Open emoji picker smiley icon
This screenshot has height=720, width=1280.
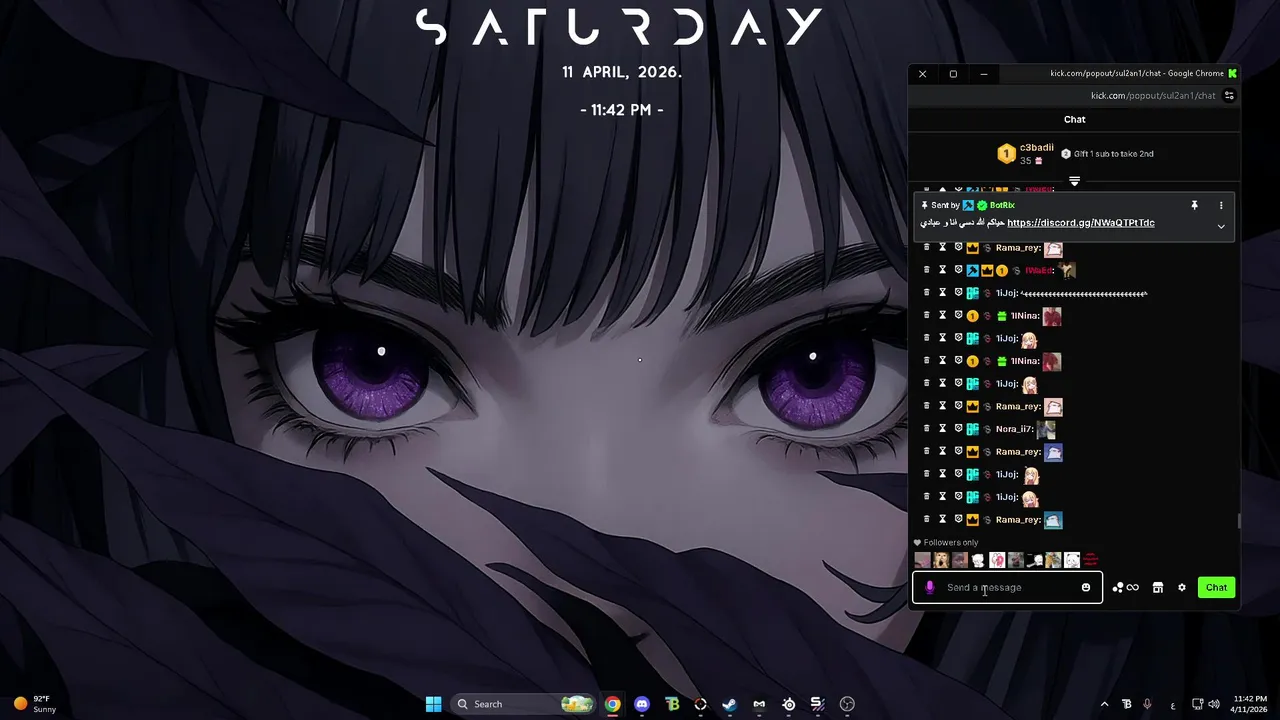pyautogui.click(x=1086, y=588)
